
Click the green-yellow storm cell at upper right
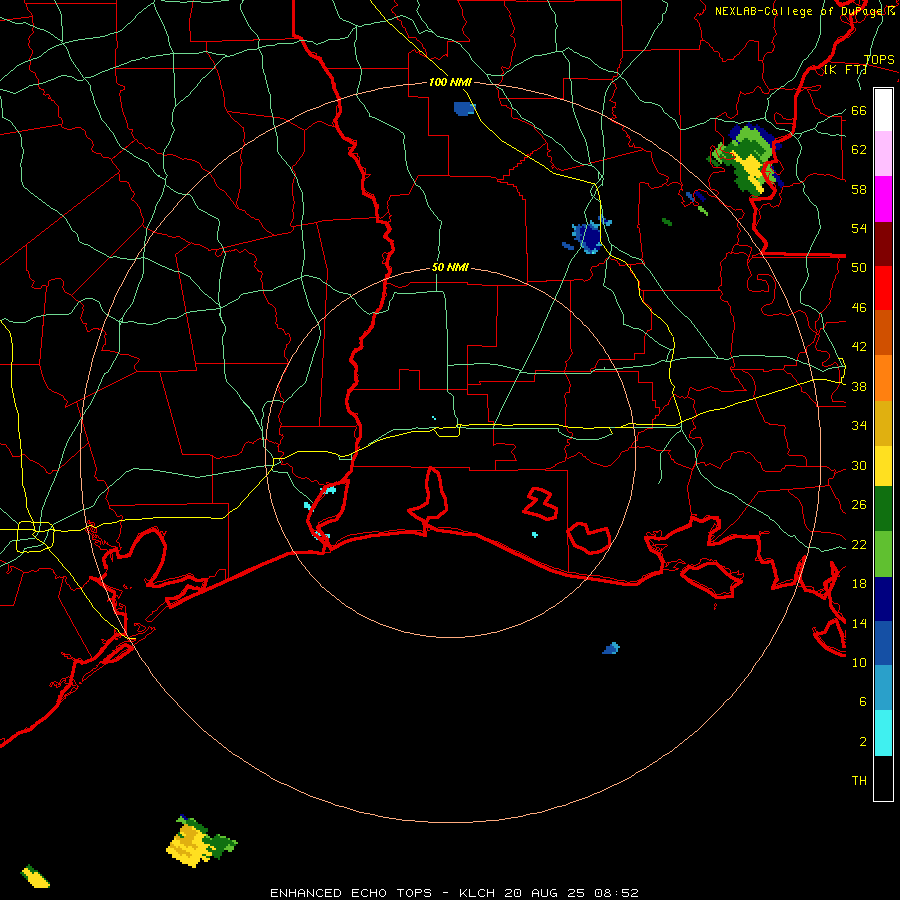coord(746,159)
